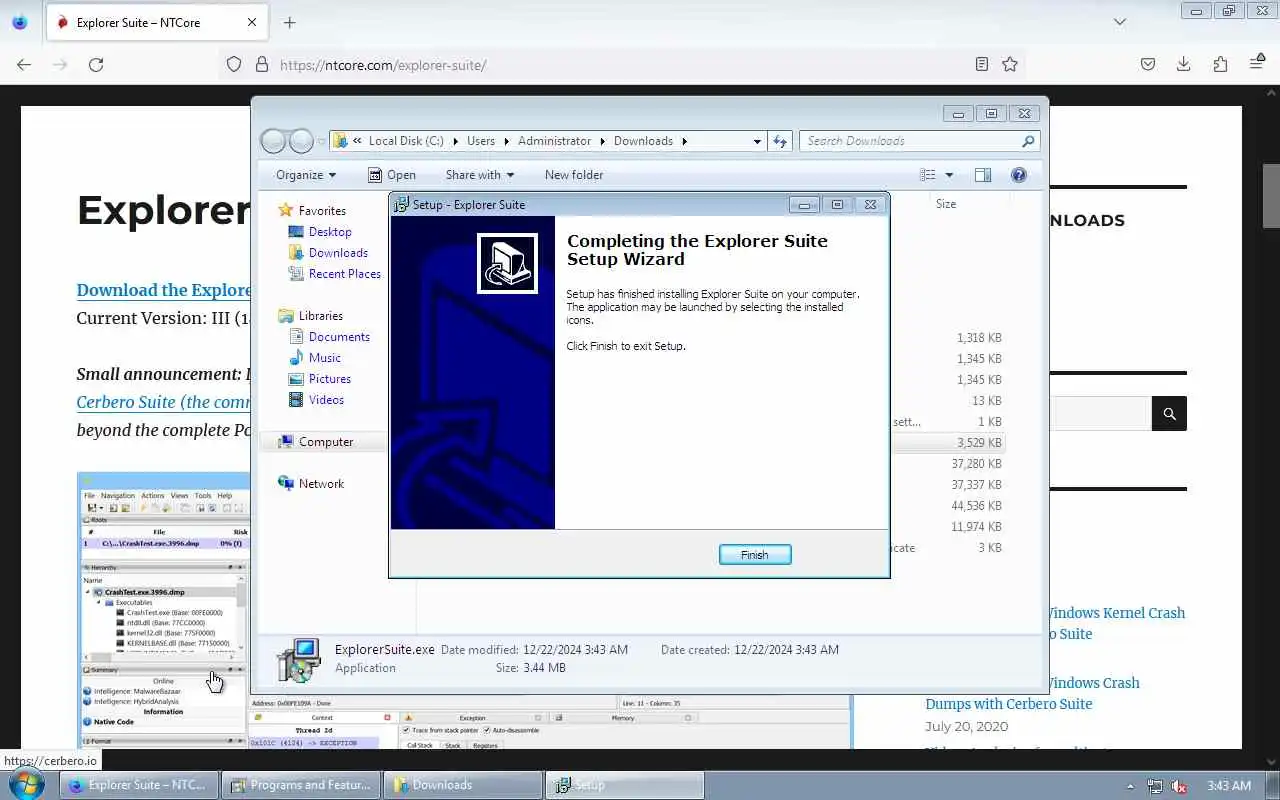Viewport: 1280px width, 800px height.
Task: Open Organize menu in Downloads window
Action: coord(306,175)
